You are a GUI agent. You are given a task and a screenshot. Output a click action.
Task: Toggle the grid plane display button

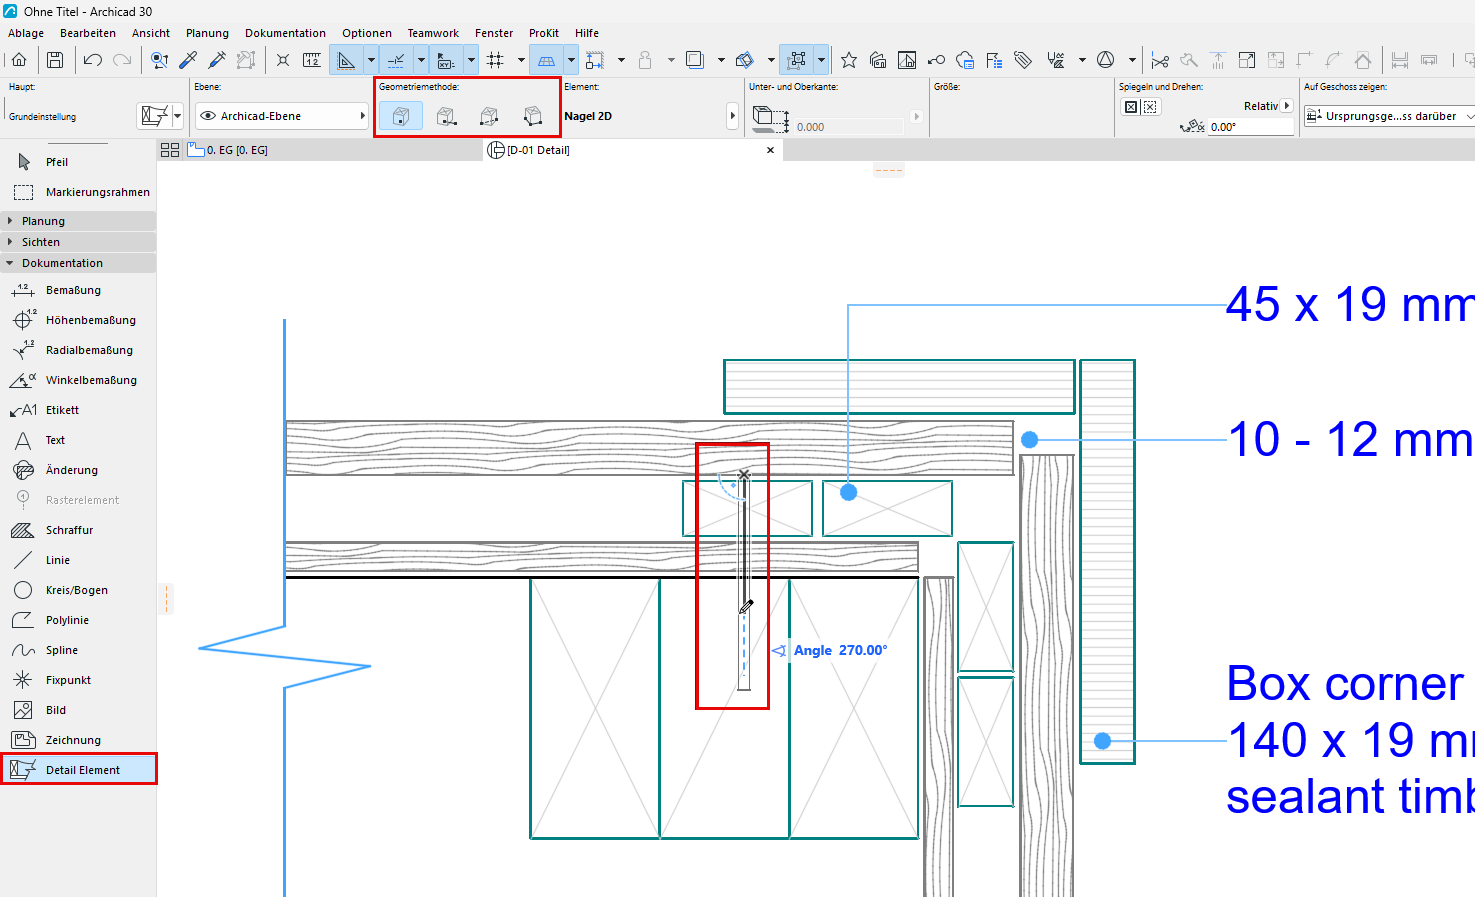point(546,60)
